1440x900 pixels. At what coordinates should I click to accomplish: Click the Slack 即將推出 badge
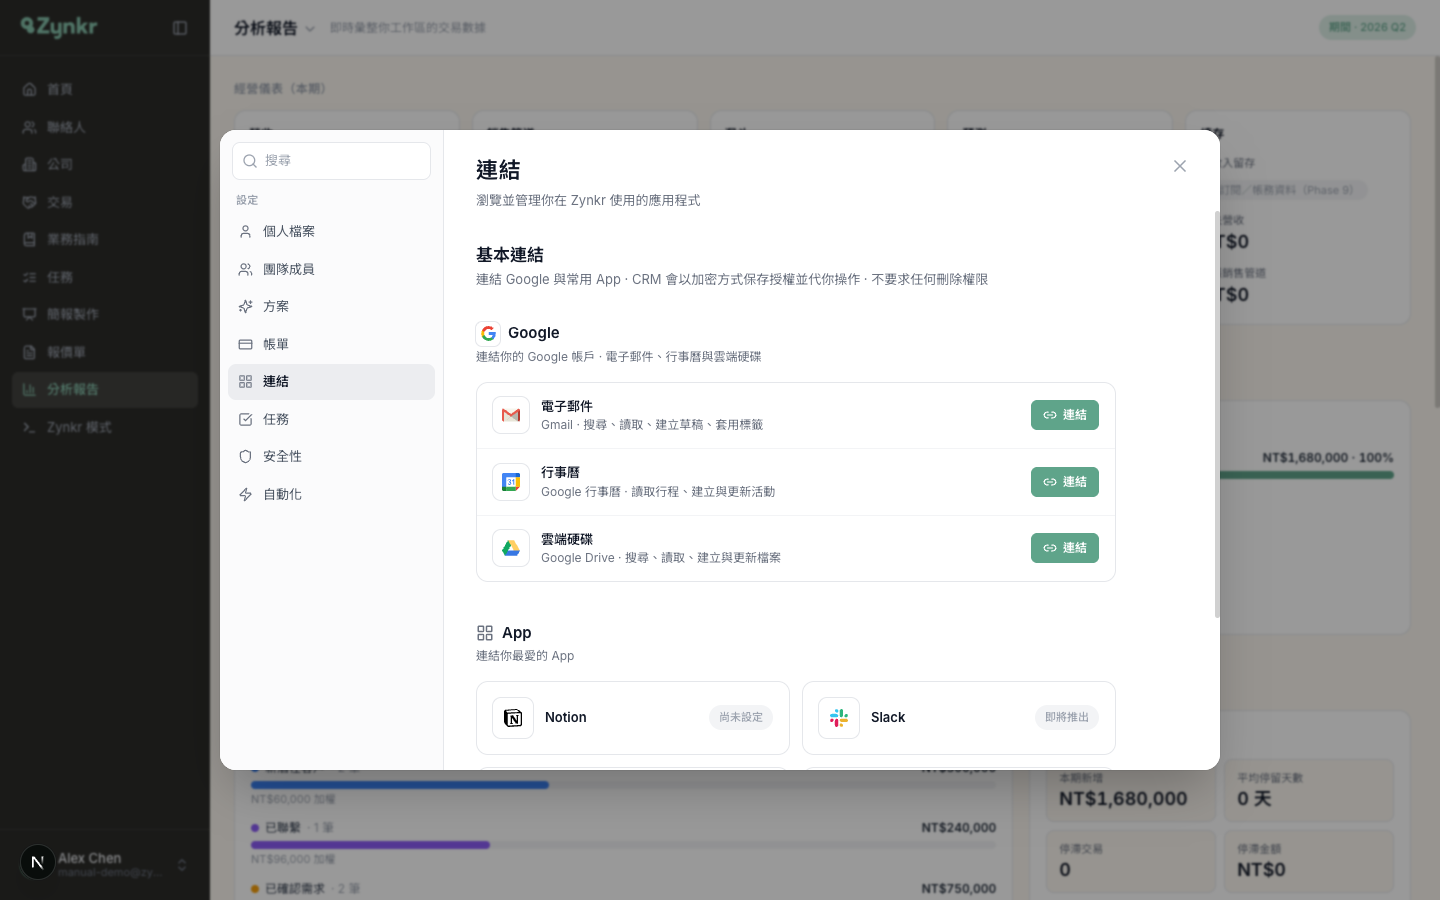click(x=1067, y=718)
